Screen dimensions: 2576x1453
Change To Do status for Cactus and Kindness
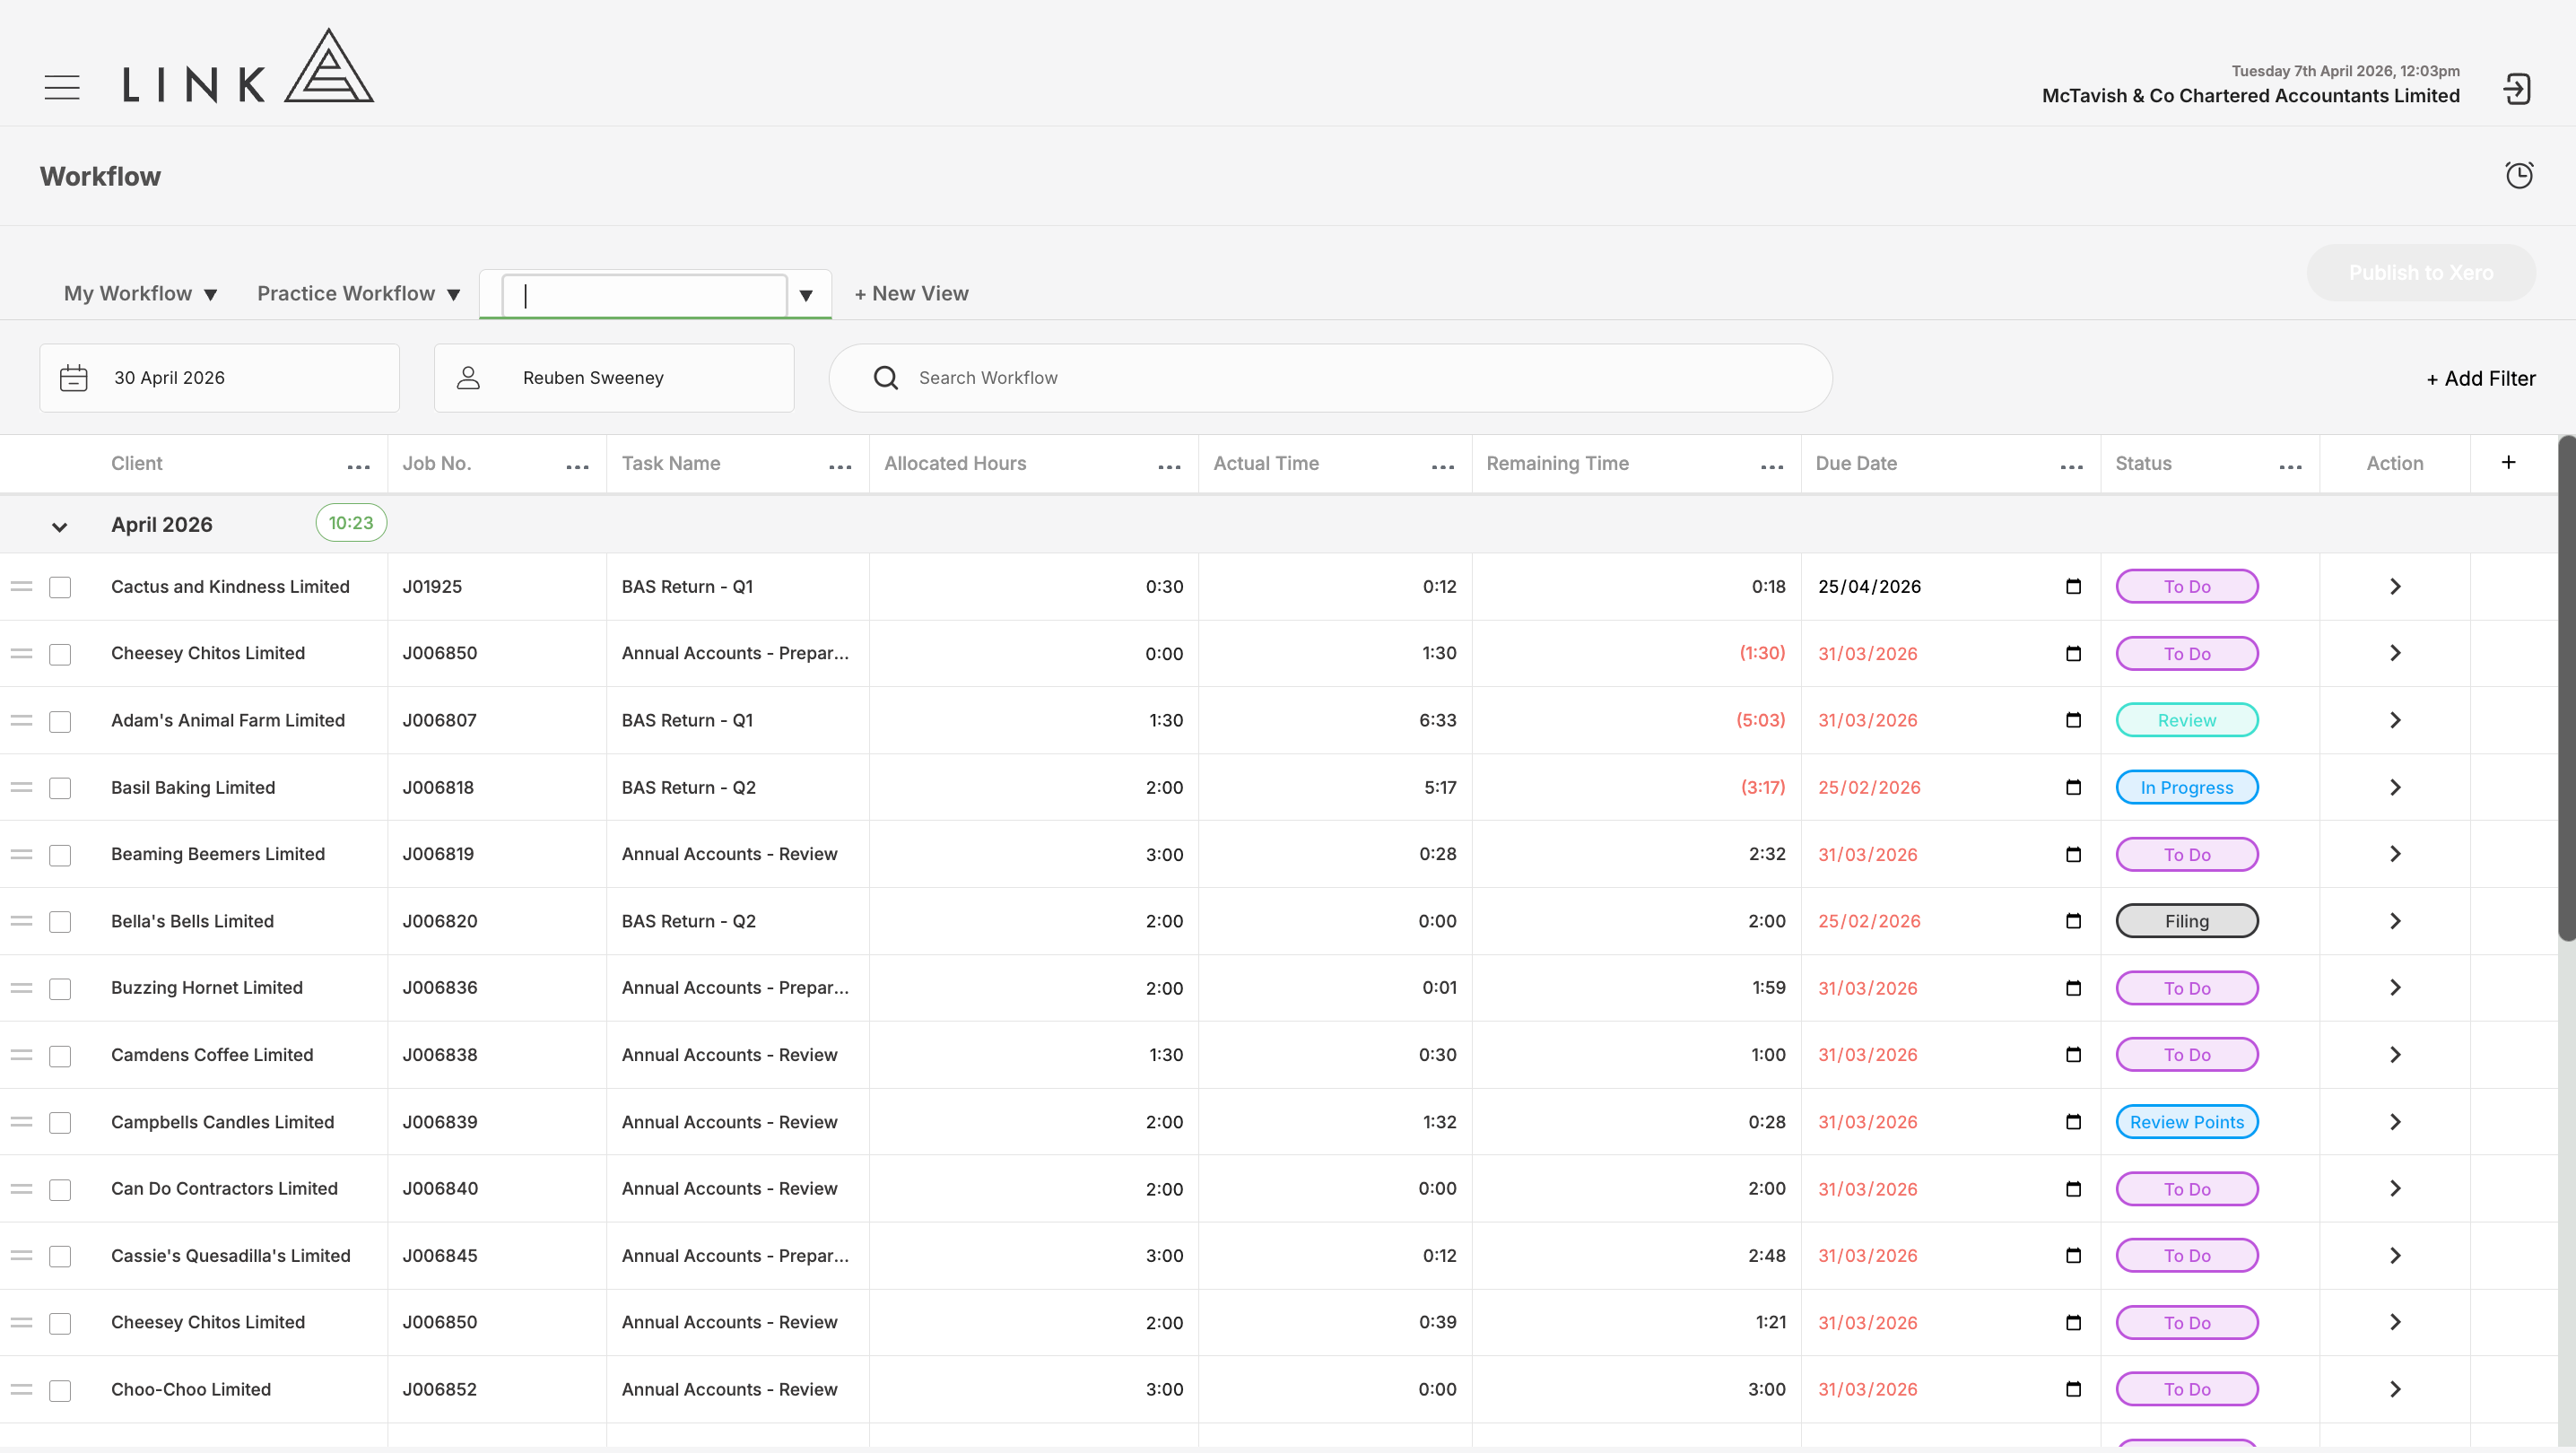pos(2187,586)
